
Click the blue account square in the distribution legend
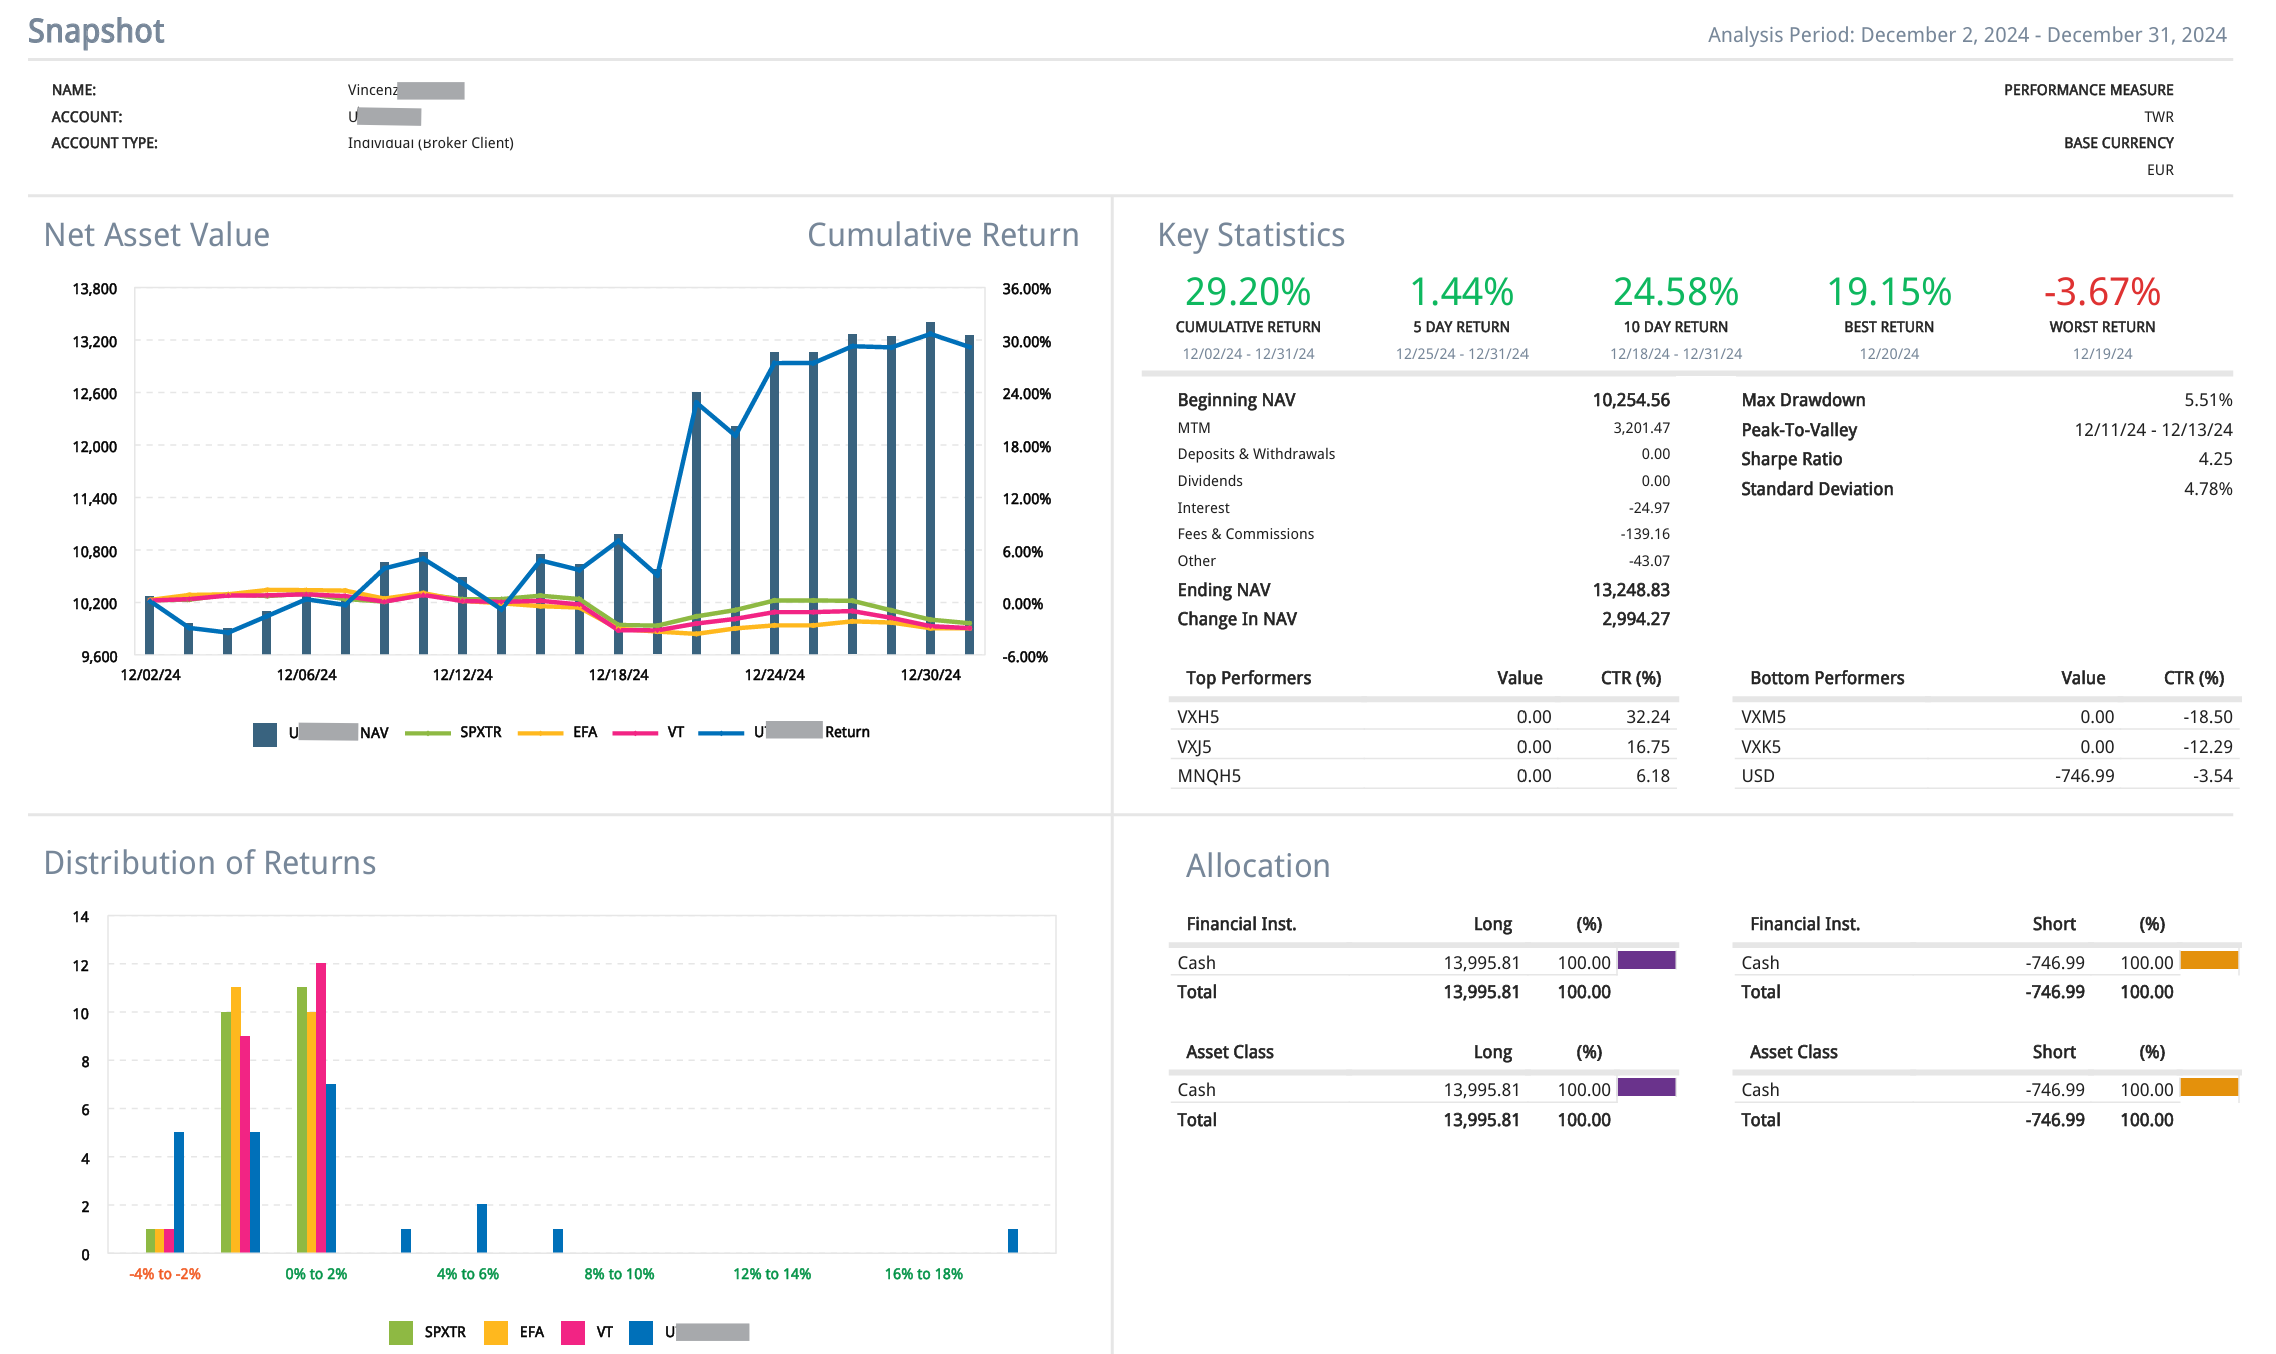click(641, 1332)
